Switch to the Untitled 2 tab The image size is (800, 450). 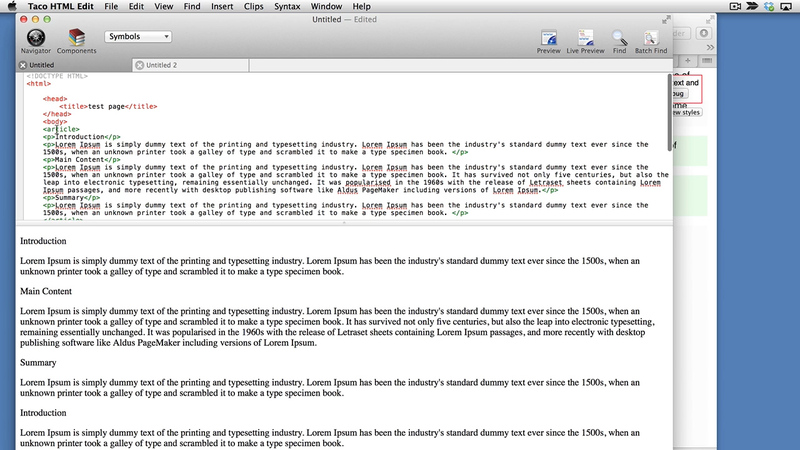point(191,65)
